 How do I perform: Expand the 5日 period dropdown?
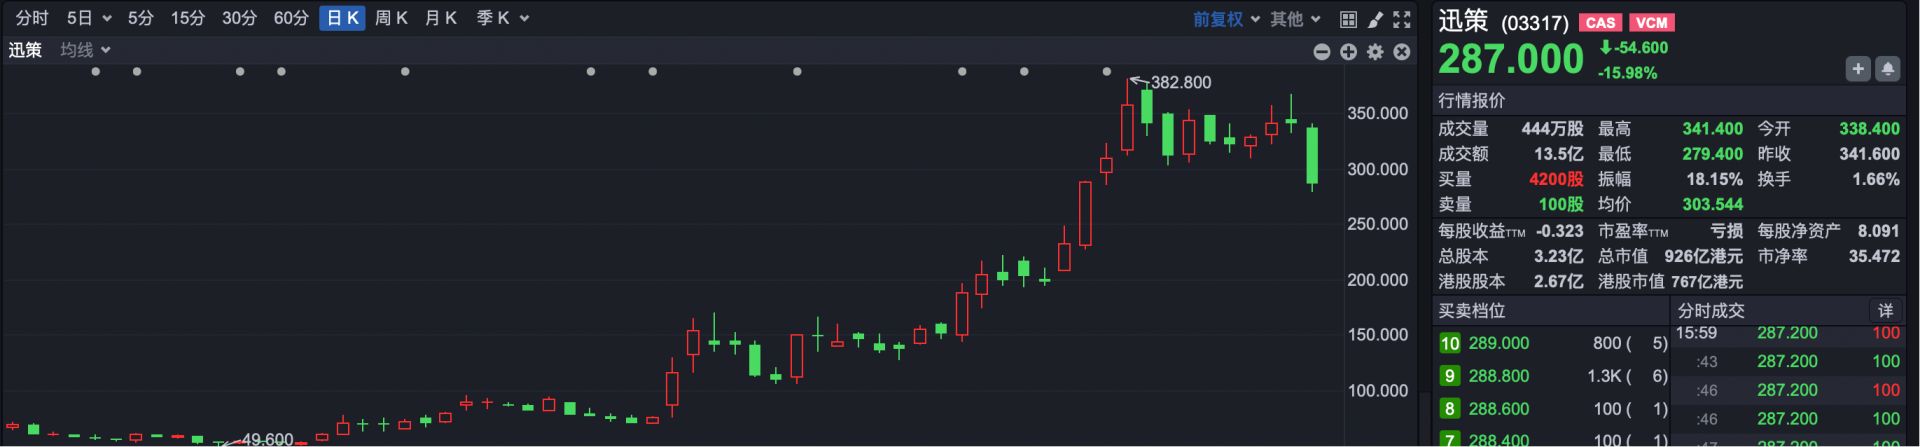click(x=88, y=18)
